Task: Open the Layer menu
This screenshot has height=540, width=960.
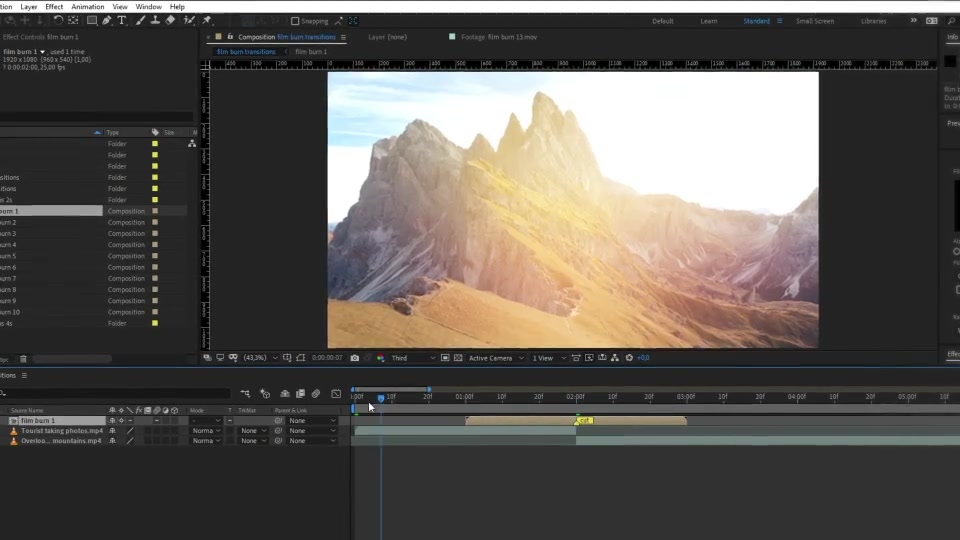Action: click(x=29, y=7)
